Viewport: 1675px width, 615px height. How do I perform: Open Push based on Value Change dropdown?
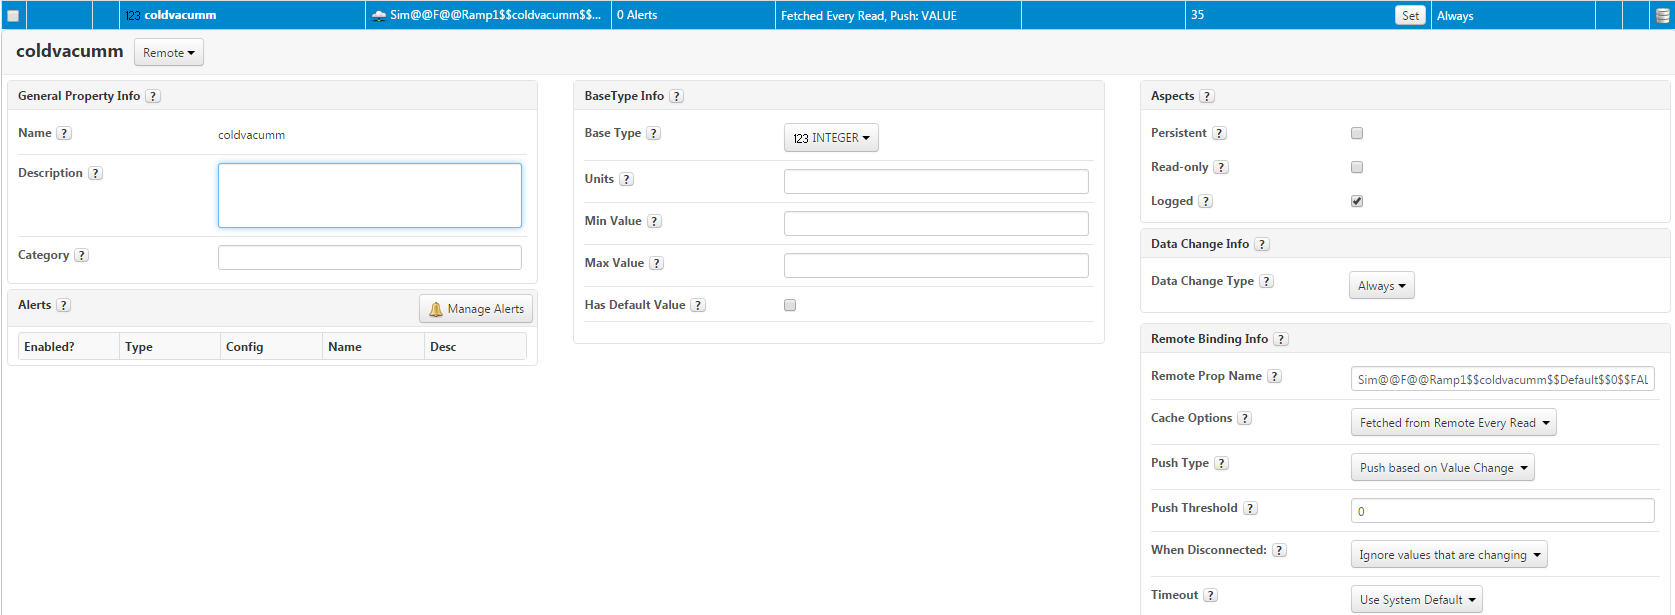(1443, 468)
